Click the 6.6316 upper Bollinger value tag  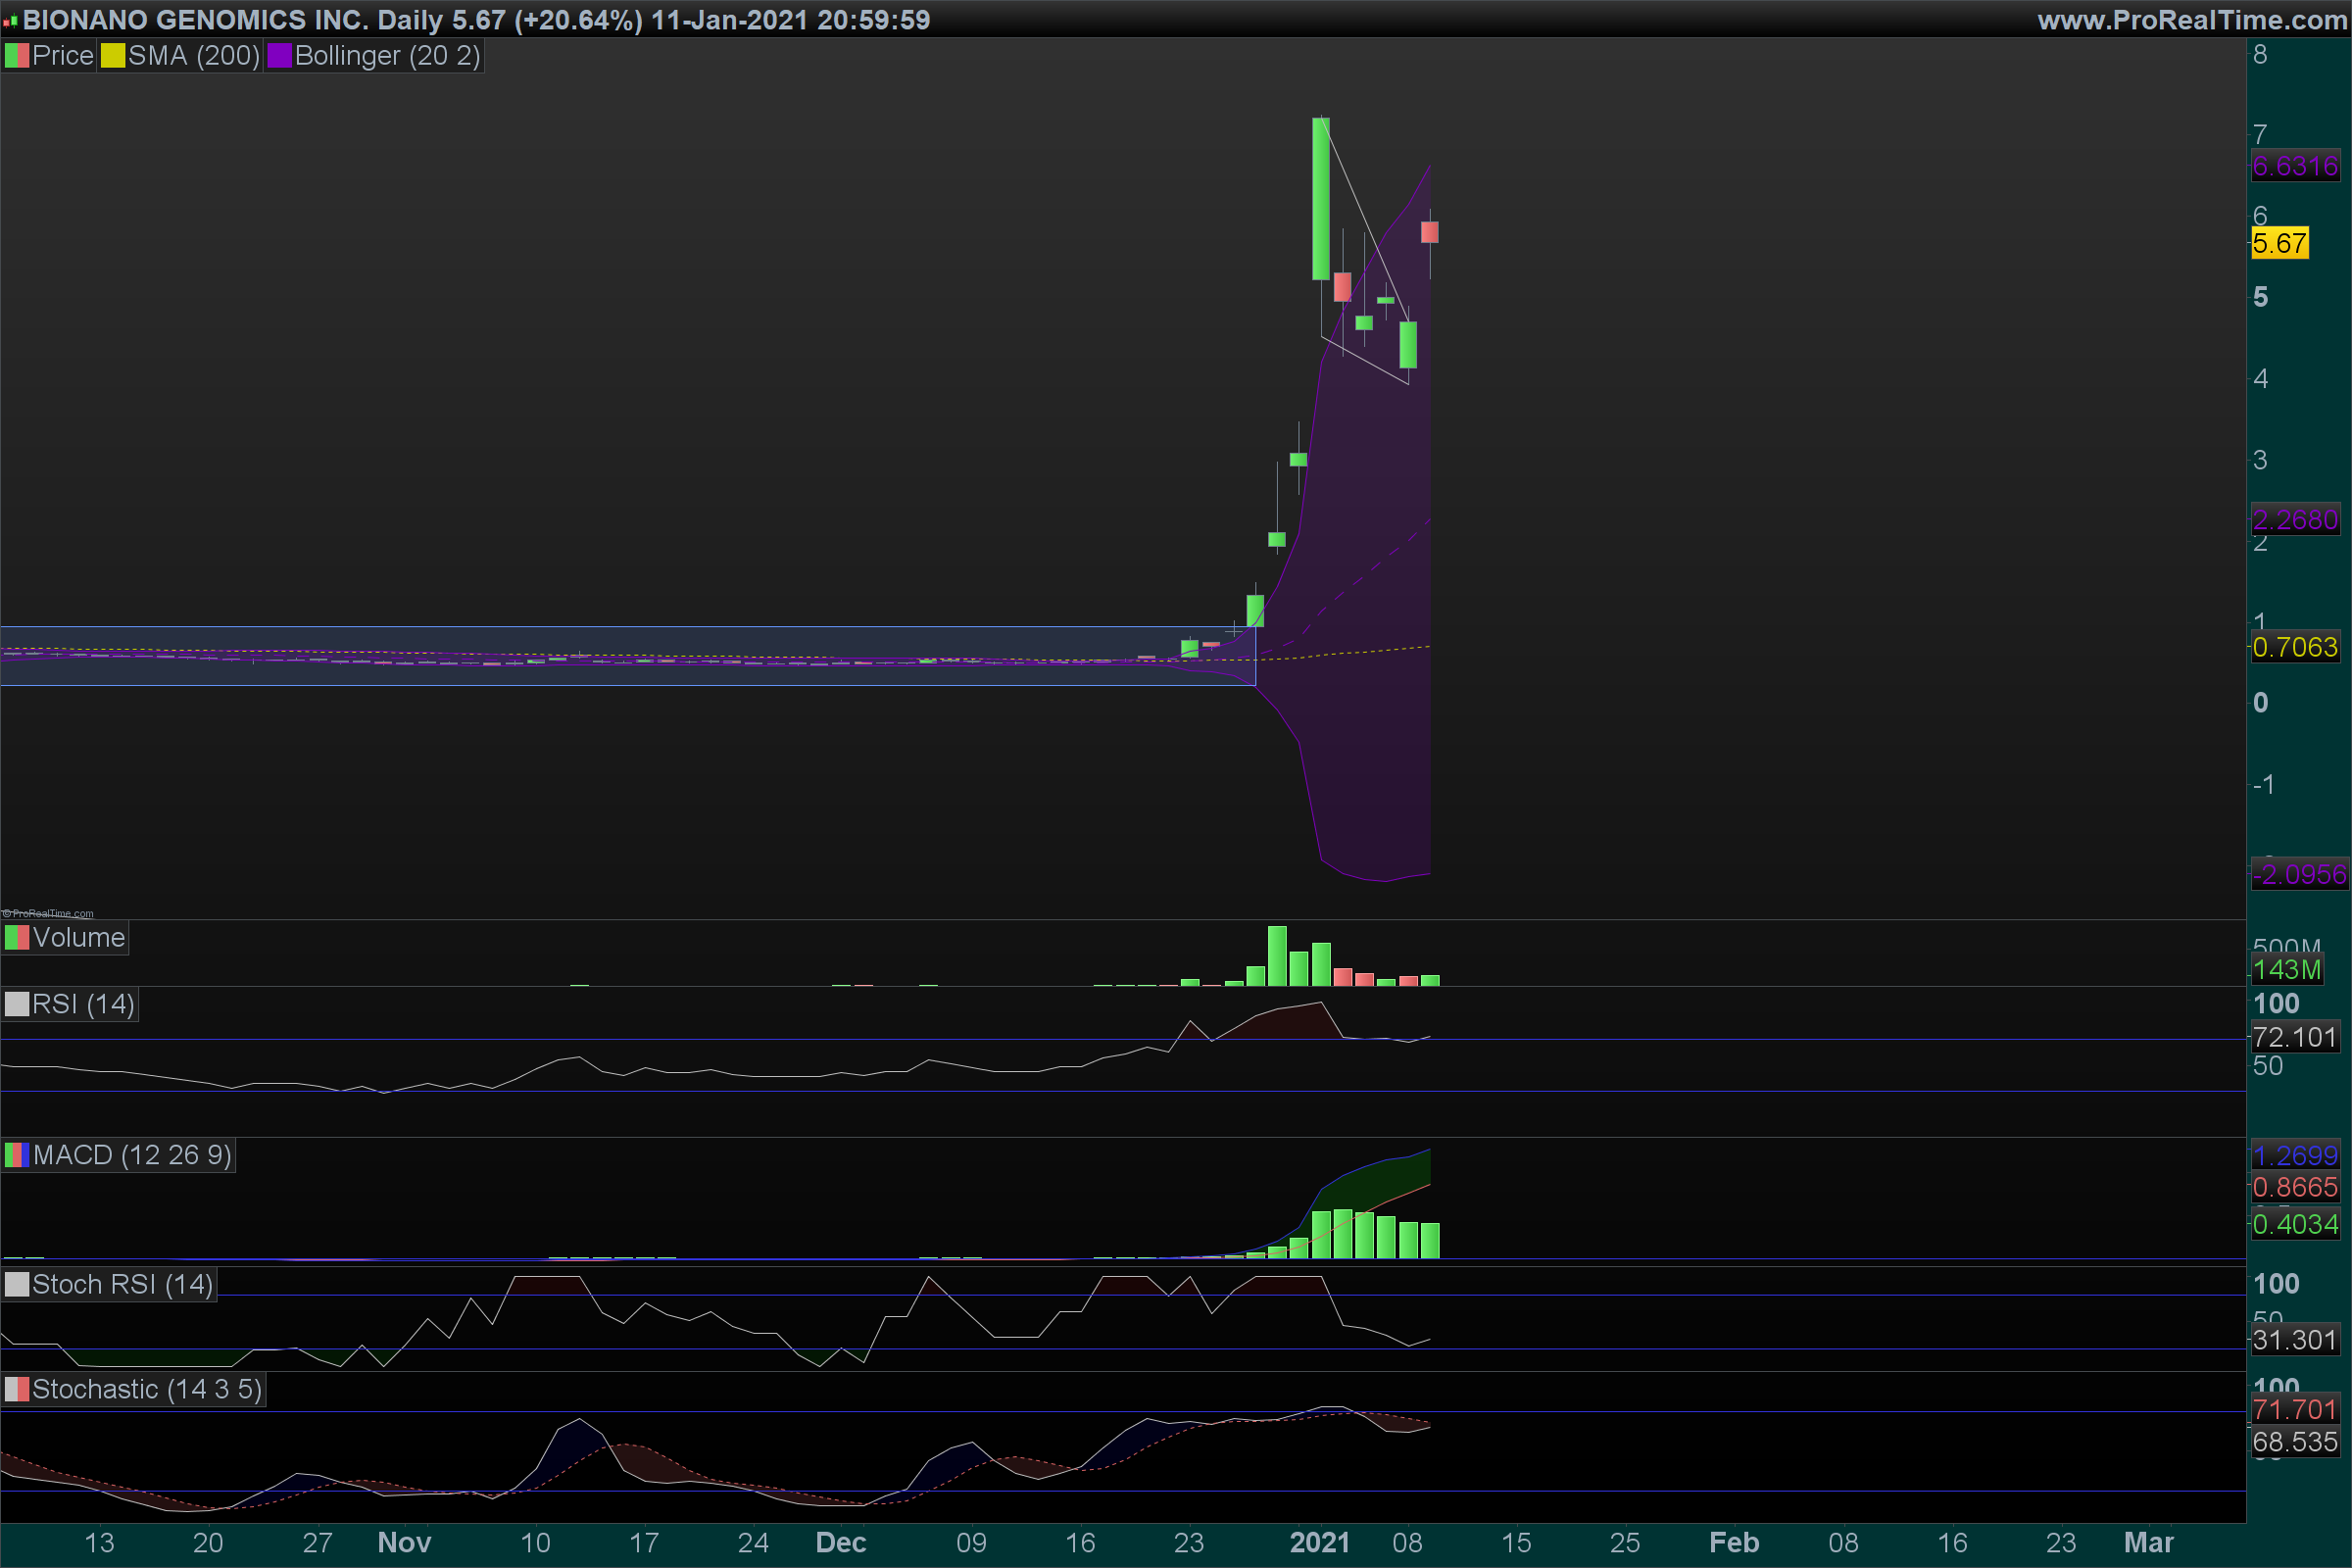pos(2294,166)
